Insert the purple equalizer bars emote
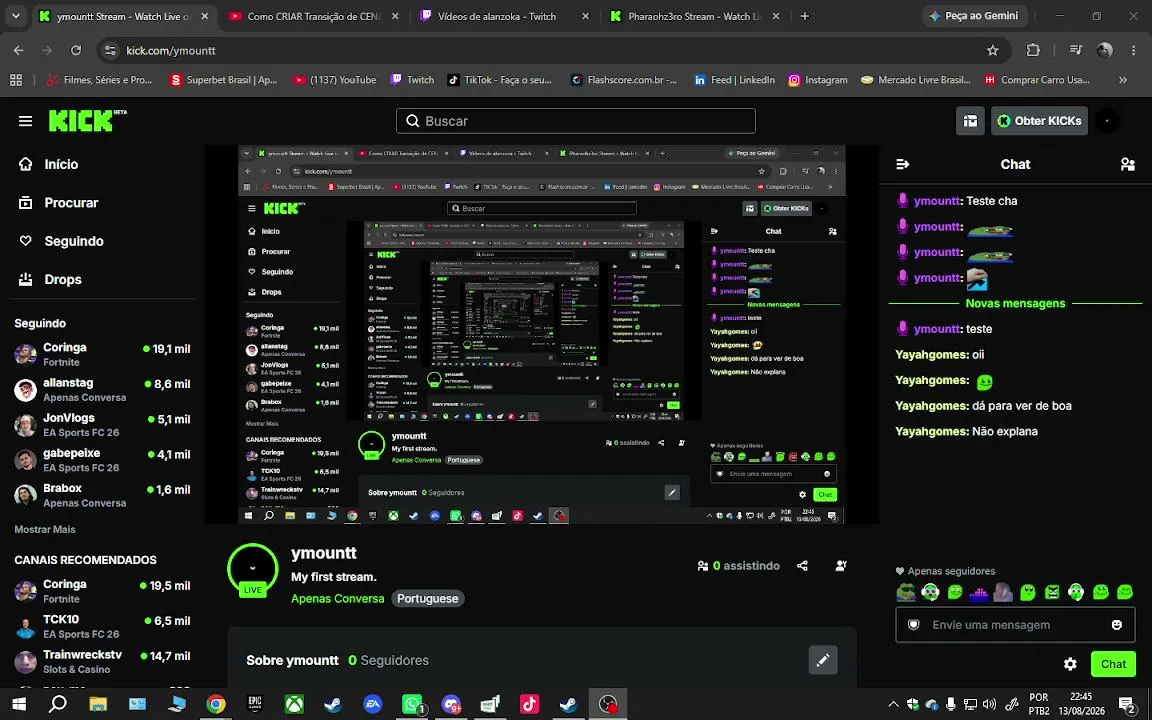This screenshot has height=720, width=1152. click(x=979, y=592)
